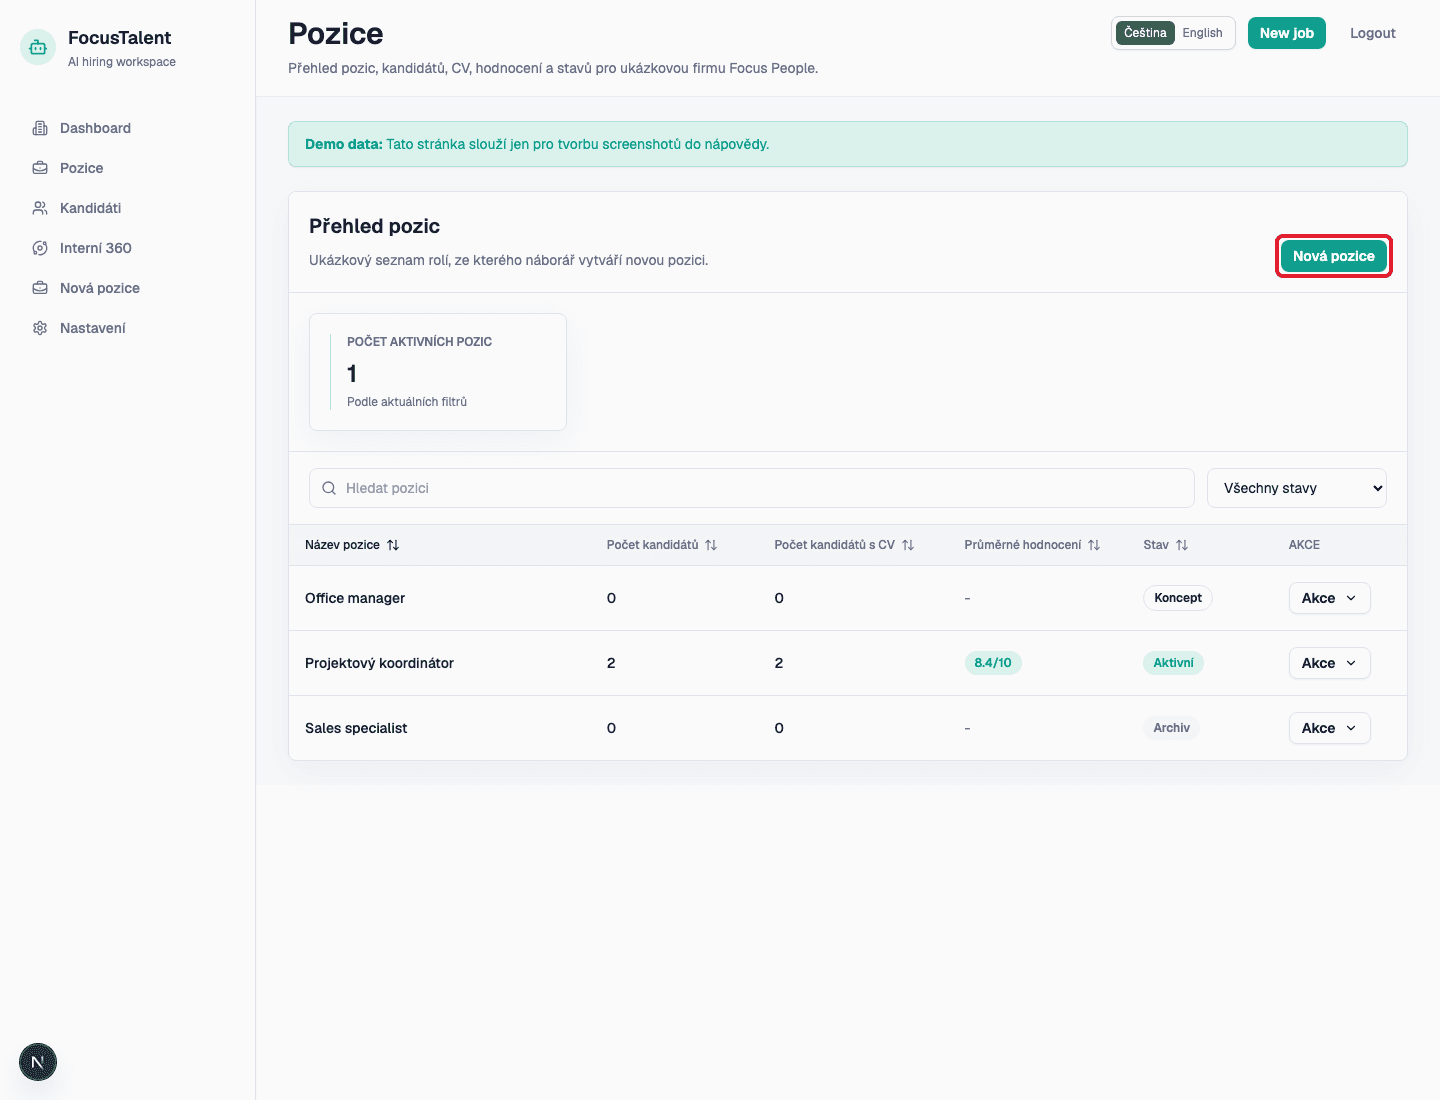Click the Kandidáti people icon
Viewport: 1440px width, 1100px height.
(x=40, y=208)
